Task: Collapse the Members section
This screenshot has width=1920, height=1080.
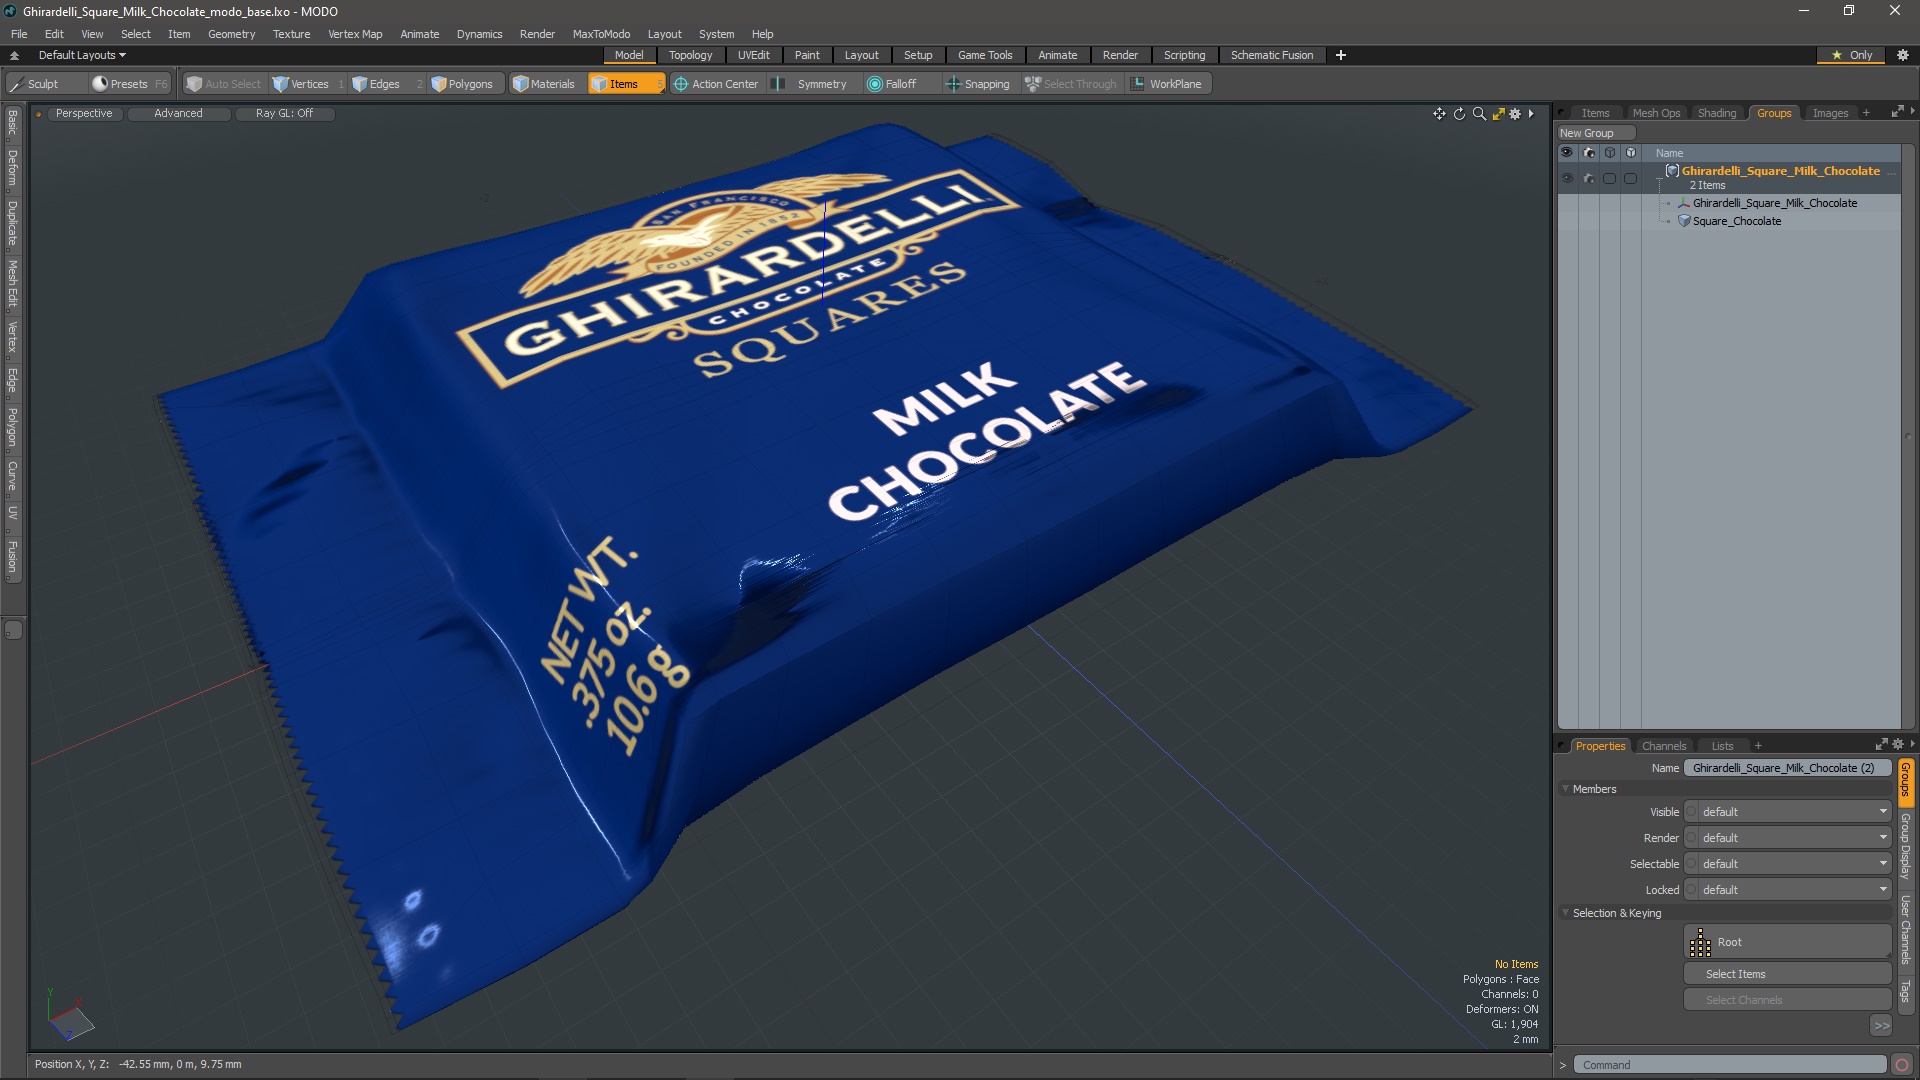Action: [x=1566, y=789]
